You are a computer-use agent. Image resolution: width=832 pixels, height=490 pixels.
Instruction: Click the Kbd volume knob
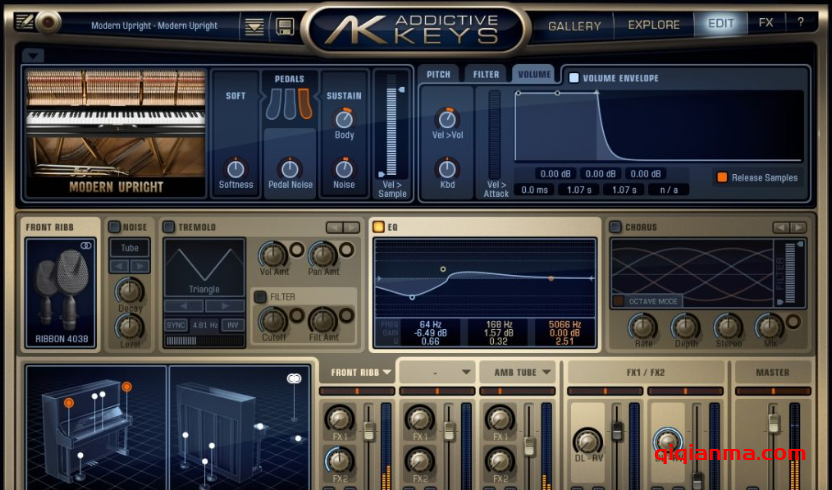click(447, 169)
